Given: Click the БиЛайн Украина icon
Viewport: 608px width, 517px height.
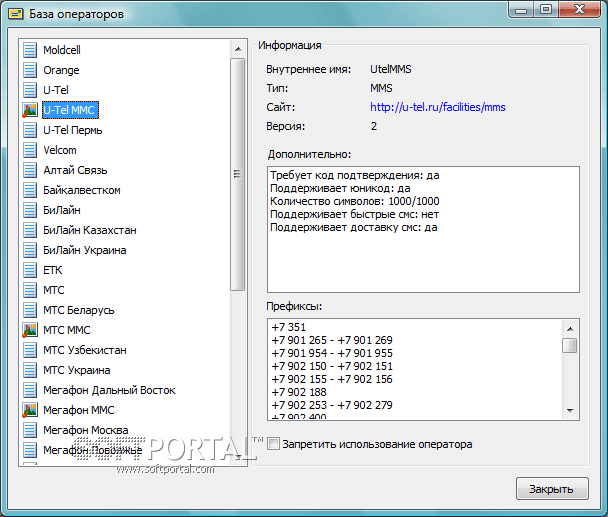Looking at the screenshot, I should pos(30,250).
